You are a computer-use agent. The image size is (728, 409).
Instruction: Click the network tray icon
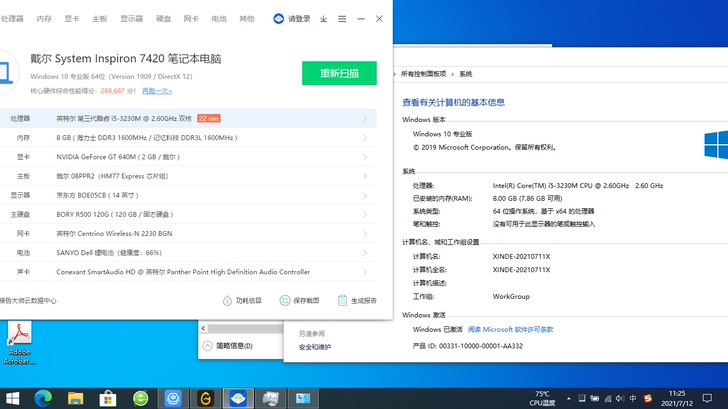(607, 398)
